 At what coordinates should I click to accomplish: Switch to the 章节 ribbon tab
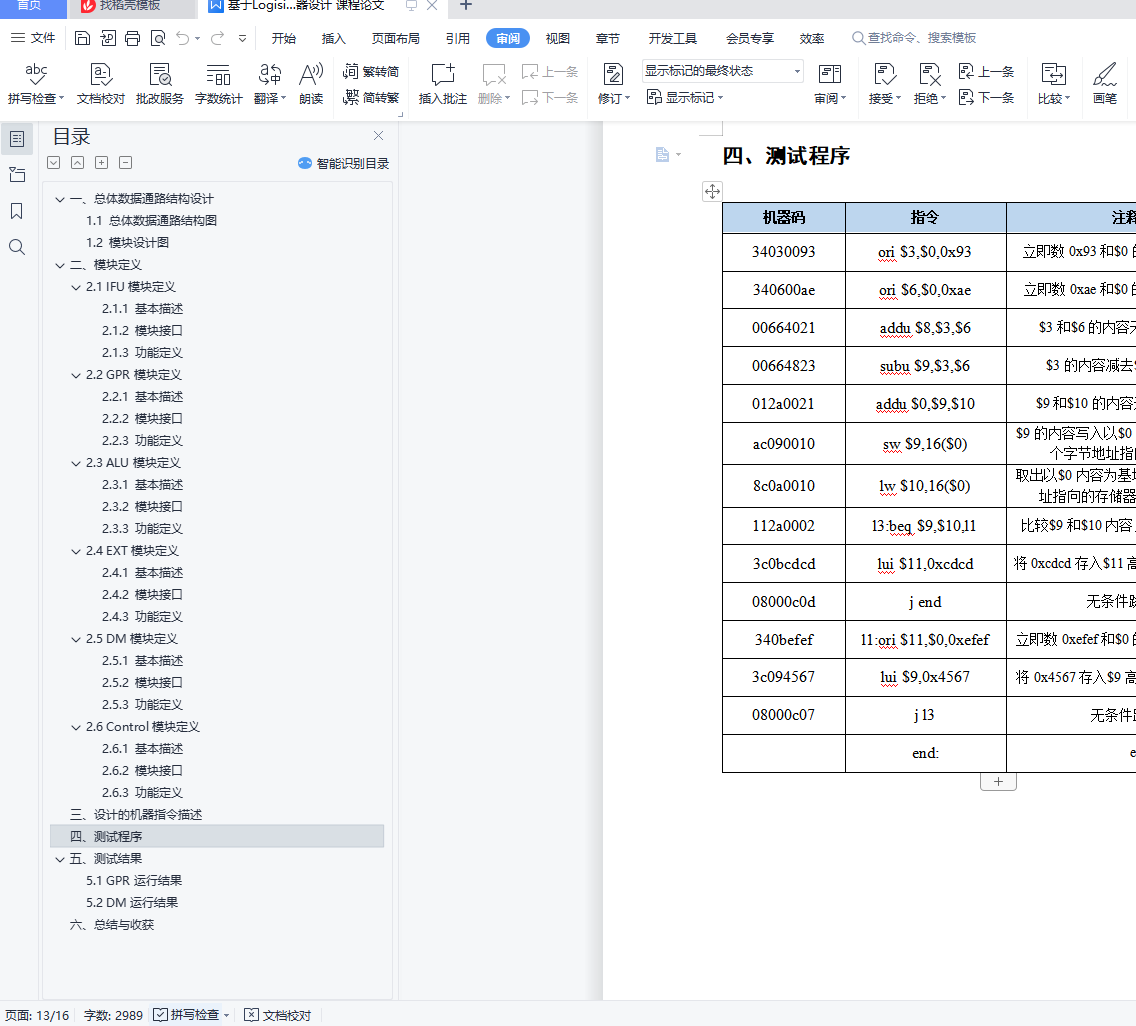coord(607,38)
